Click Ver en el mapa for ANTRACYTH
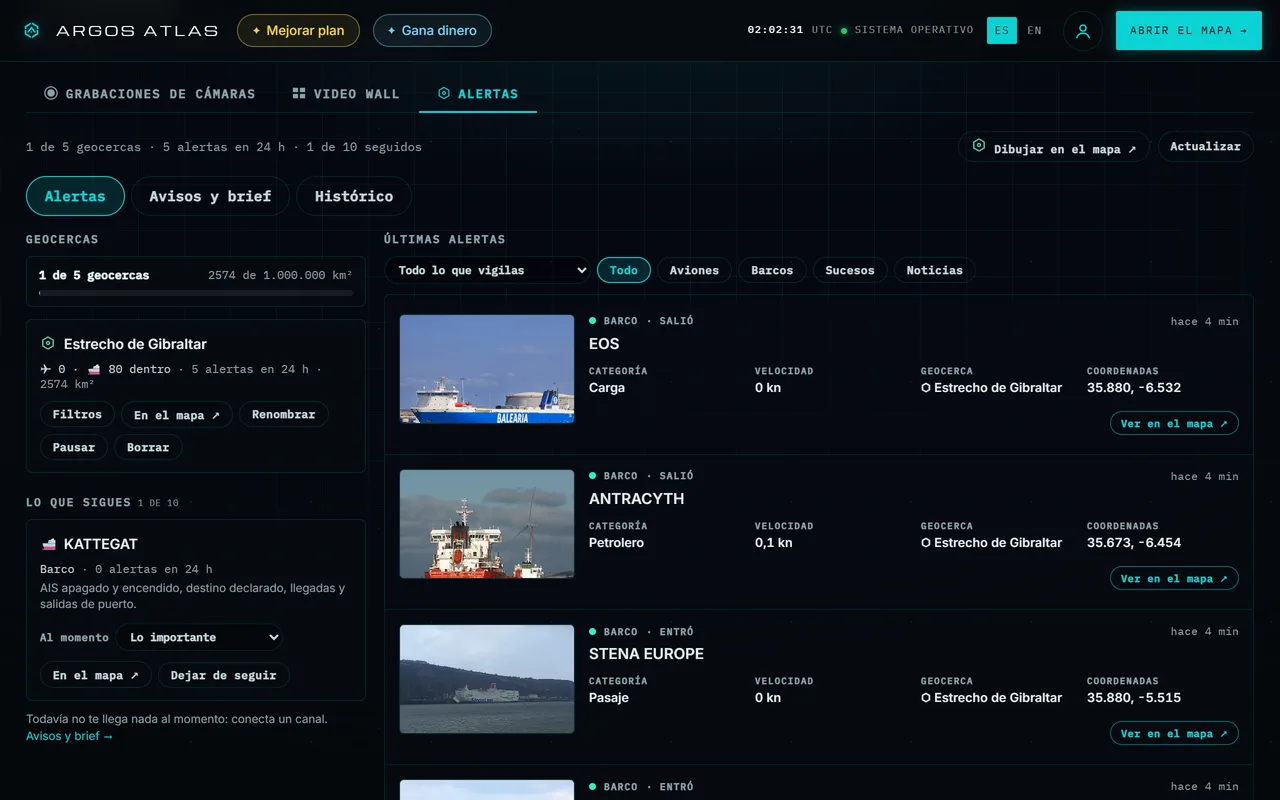The height and width of the screenshot is (800, 1280). point(1174,579)
